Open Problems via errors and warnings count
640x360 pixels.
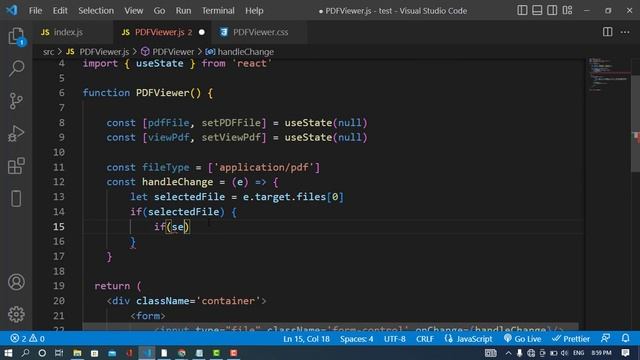(27, 338)
